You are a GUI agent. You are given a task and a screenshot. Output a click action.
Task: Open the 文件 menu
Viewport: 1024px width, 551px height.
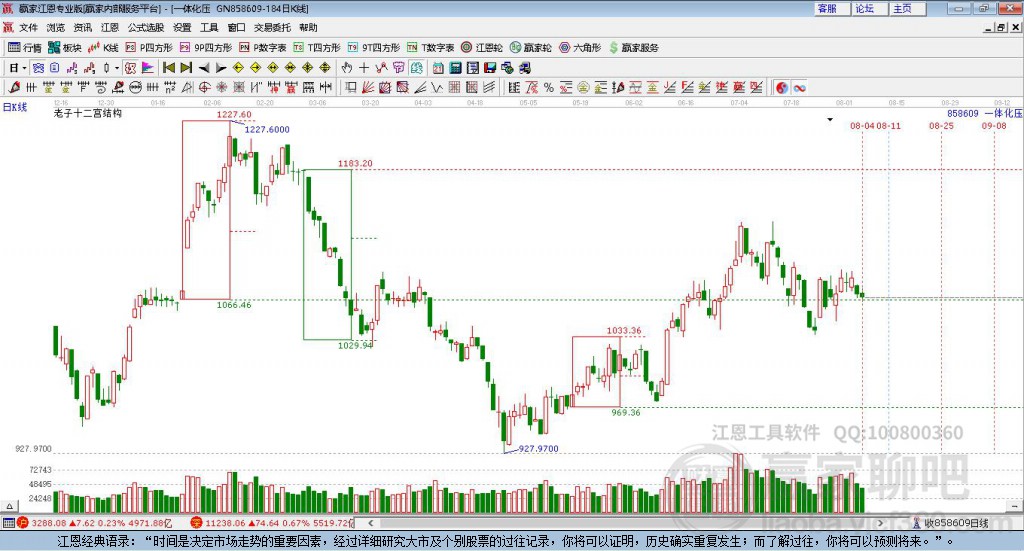point(28,27)
